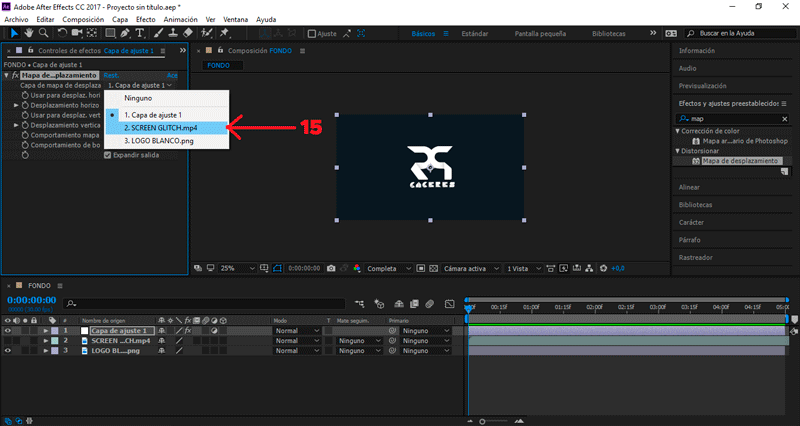Open the Cámara activa view dropdown
800x426 pixels.
coord(471,268)
